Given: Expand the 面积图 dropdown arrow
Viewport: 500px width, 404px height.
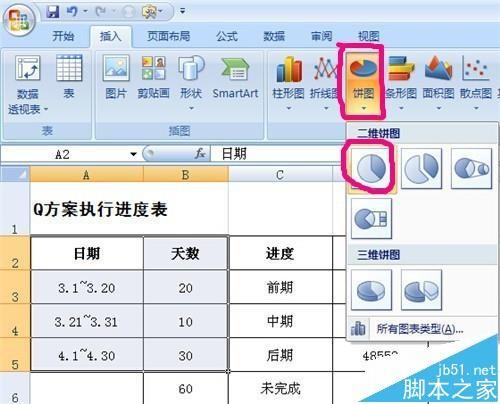Looking at the screenshot, I should (439, 108).
